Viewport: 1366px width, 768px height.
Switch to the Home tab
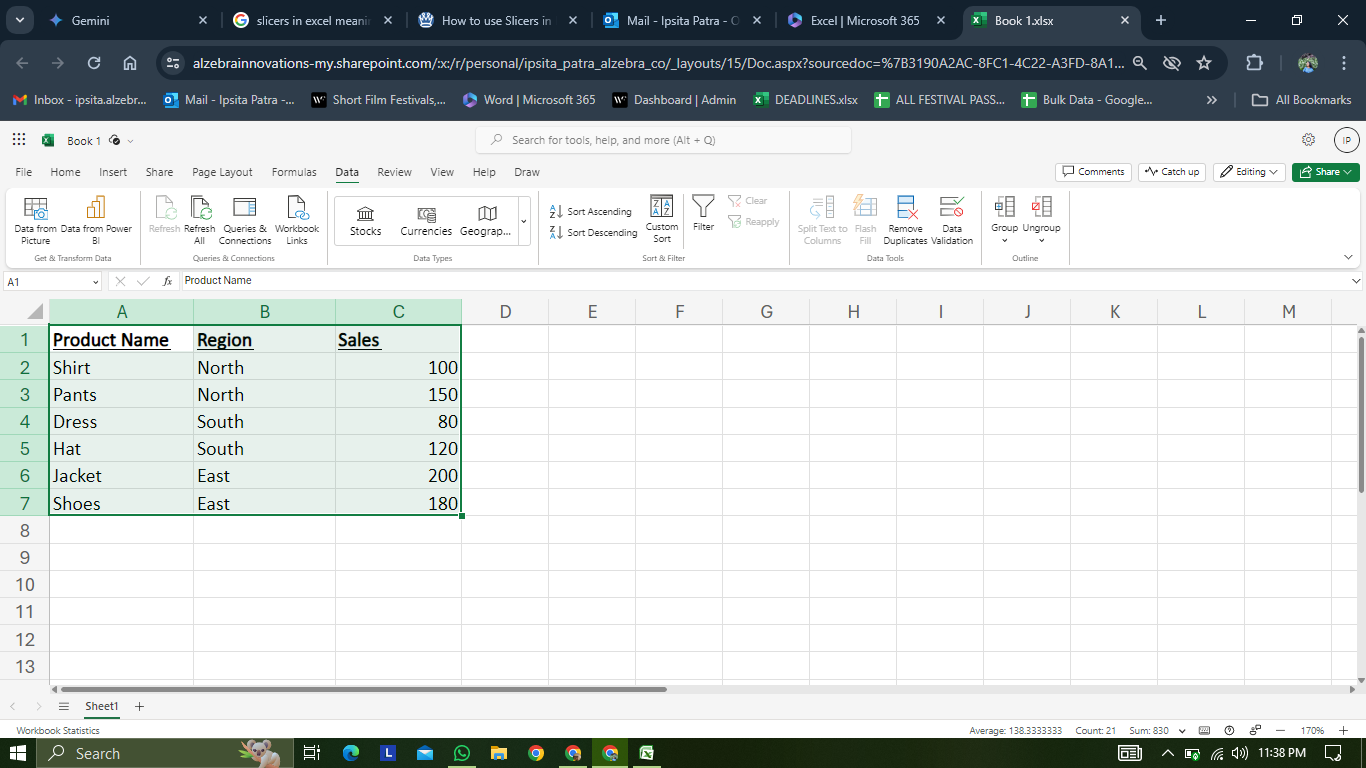65,172
